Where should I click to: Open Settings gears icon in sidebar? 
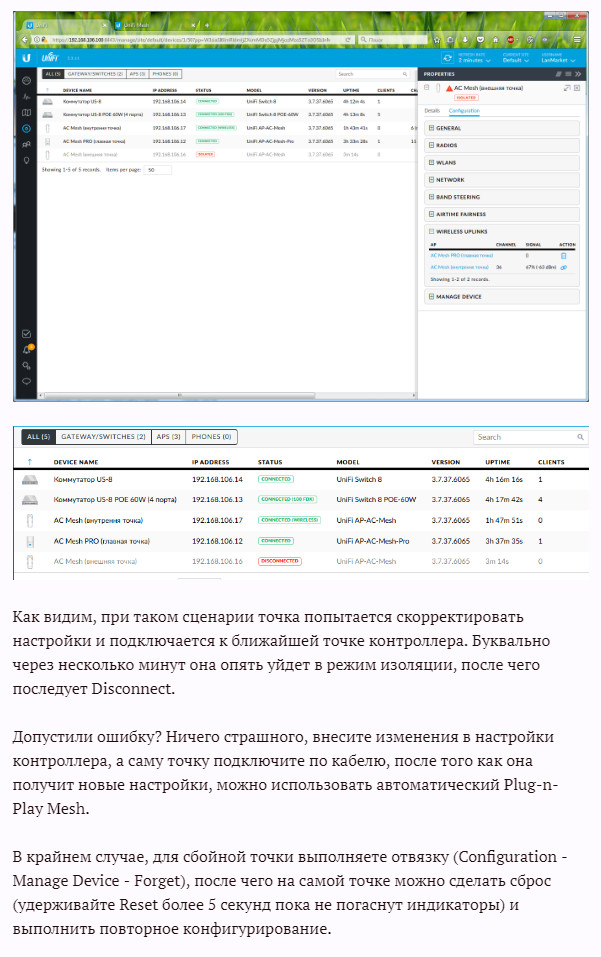tap(26, 366)
